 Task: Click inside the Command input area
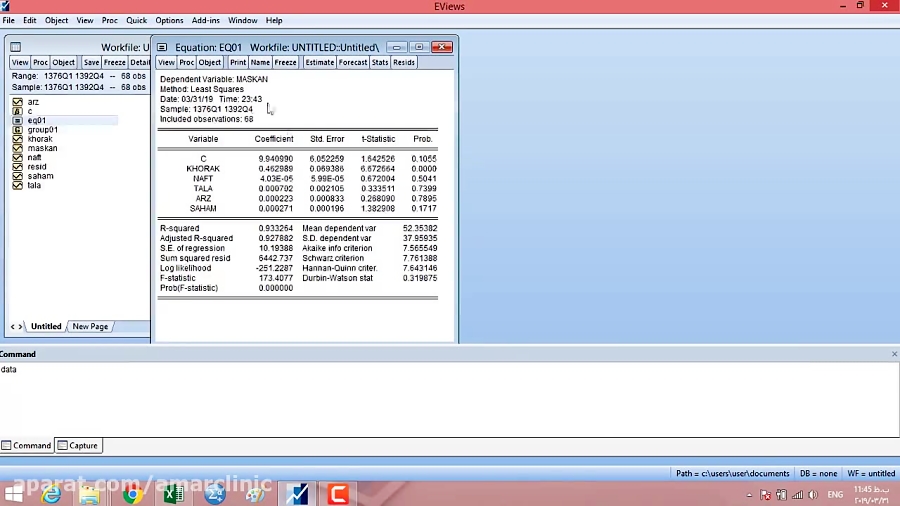click(400, 400)
